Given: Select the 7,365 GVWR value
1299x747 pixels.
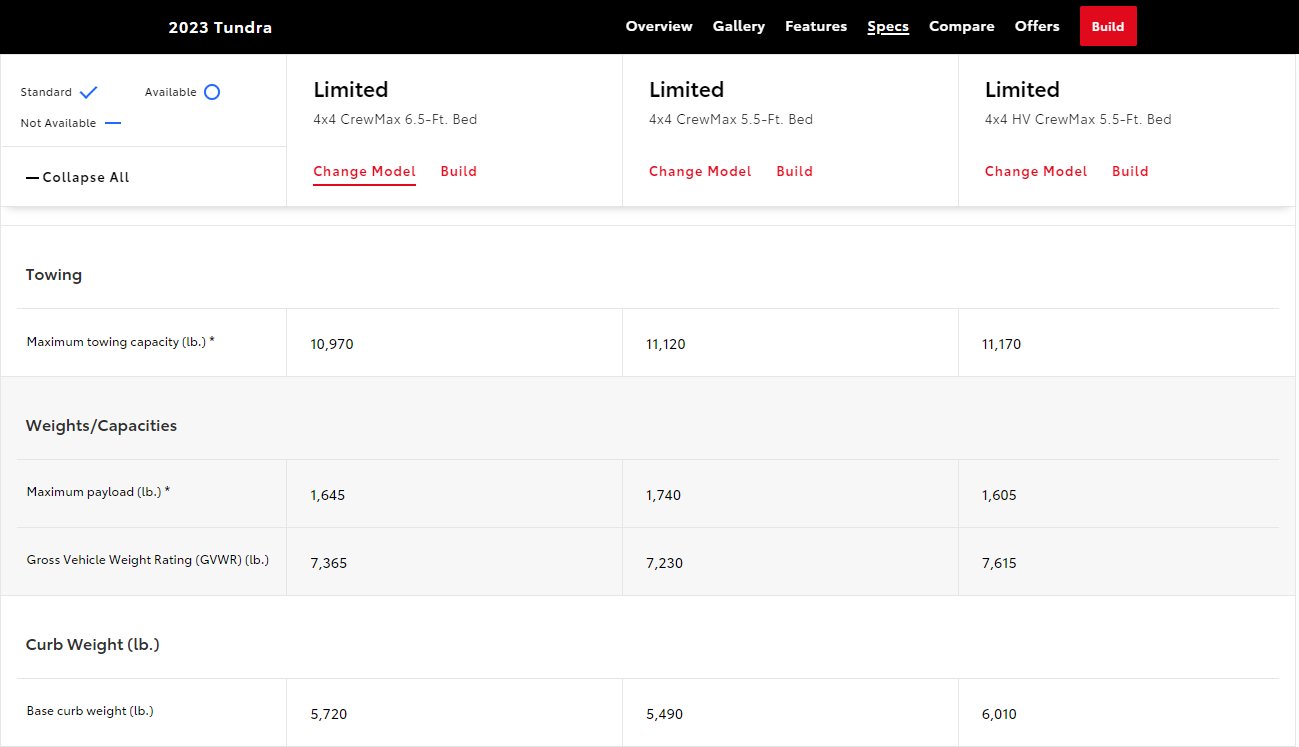Looking at the screenshot, I should click(x=329, y=563).
